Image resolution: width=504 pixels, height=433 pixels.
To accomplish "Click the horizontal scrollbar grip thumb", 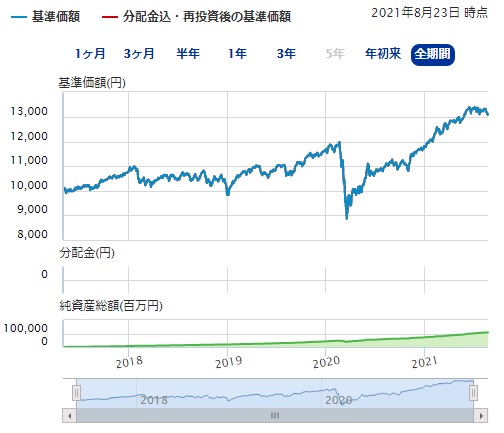I will pos(275,416).
